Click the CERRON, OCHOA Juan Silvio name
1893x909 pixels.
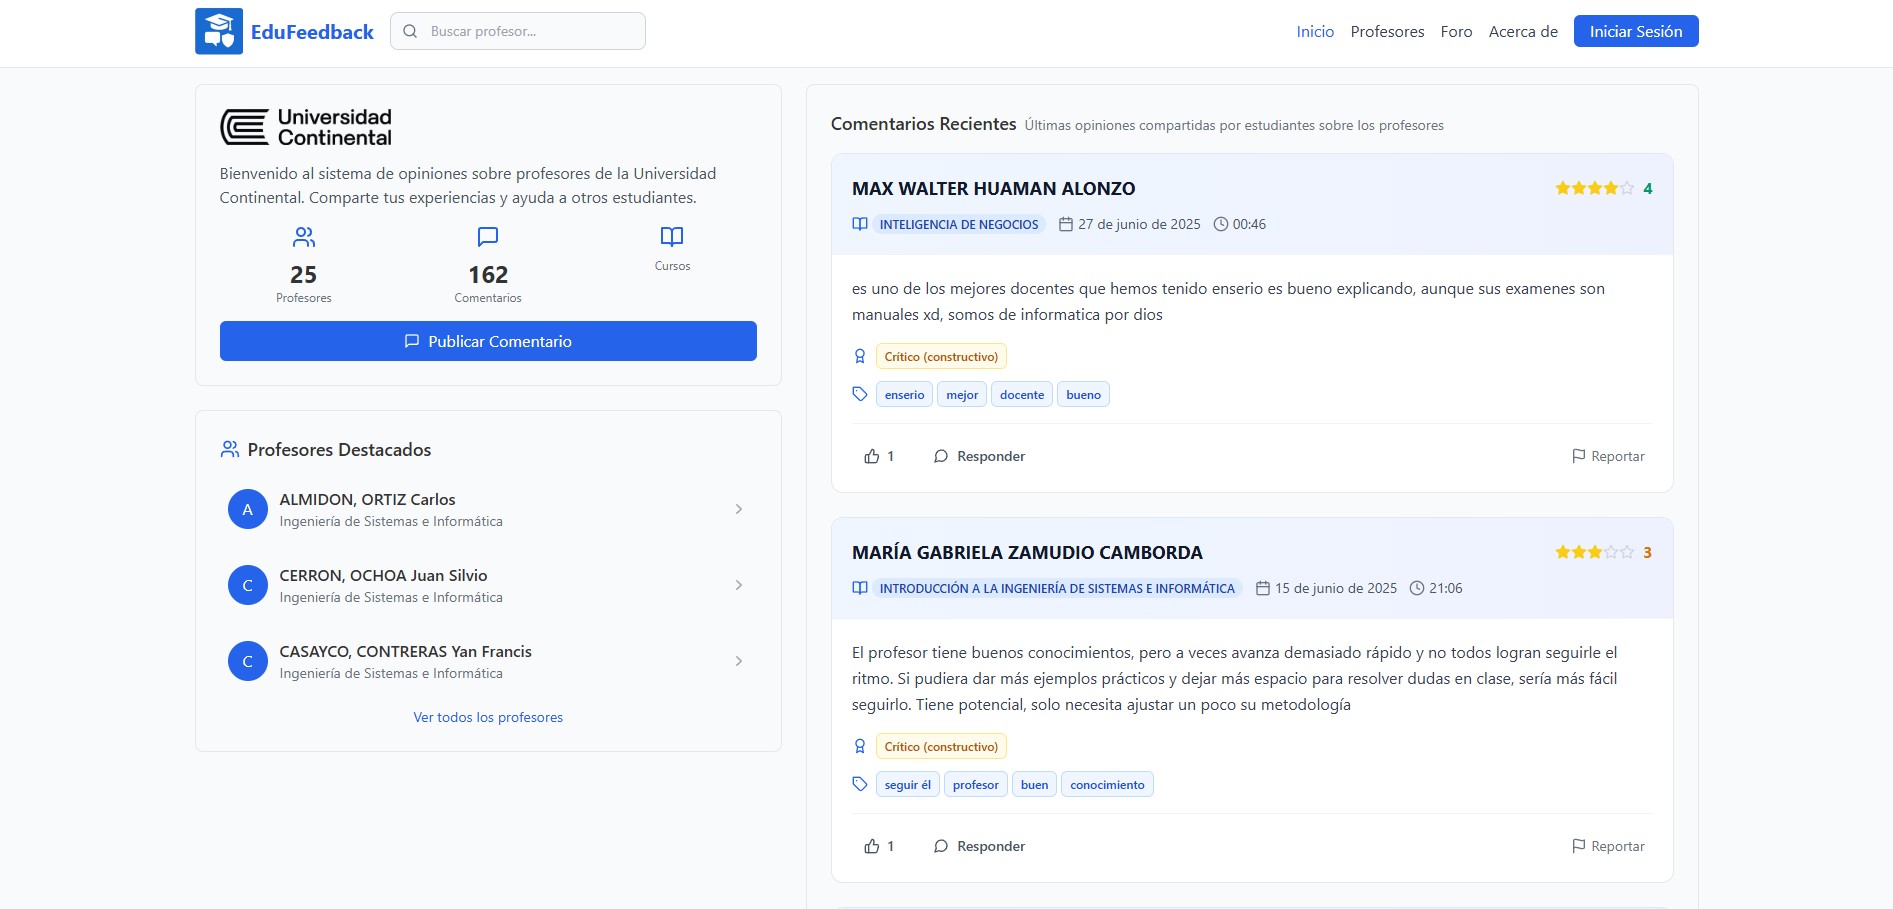[383, 575]
